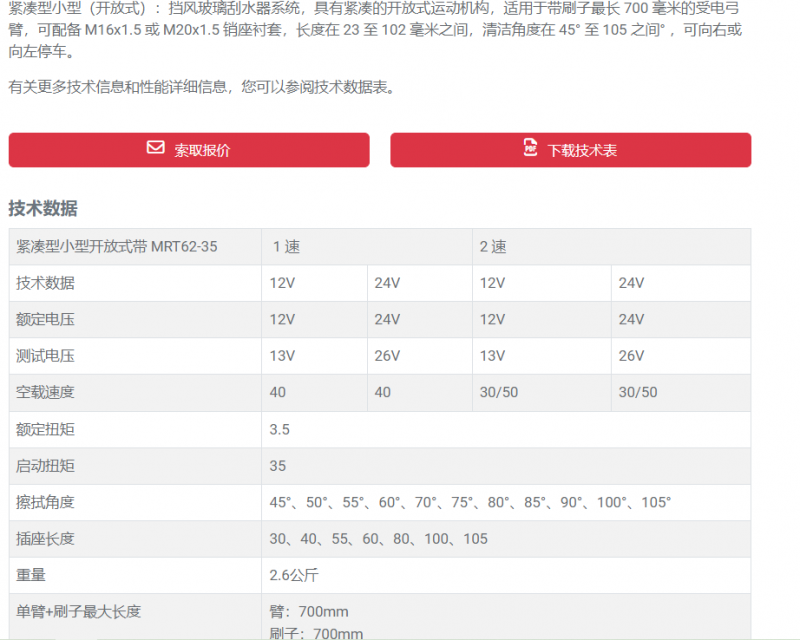Select the 紧凑型小型开放式带 MRT62-35 header cell

point(135,247)
